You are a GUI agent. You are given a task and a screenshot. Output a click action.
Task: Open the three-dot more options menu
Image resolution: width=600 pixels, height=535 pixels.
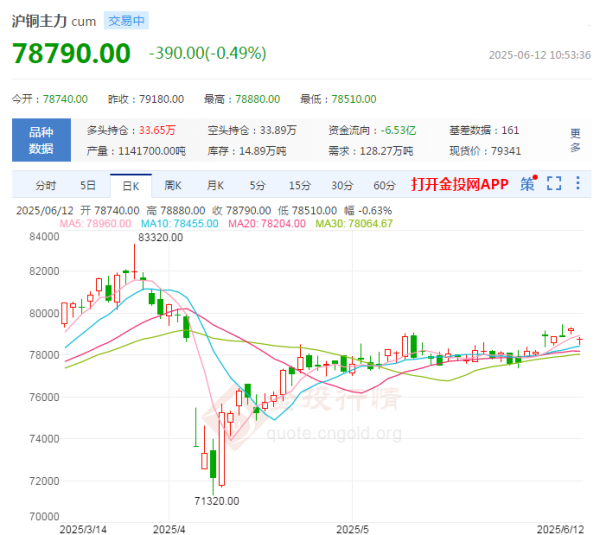[578, 184]
